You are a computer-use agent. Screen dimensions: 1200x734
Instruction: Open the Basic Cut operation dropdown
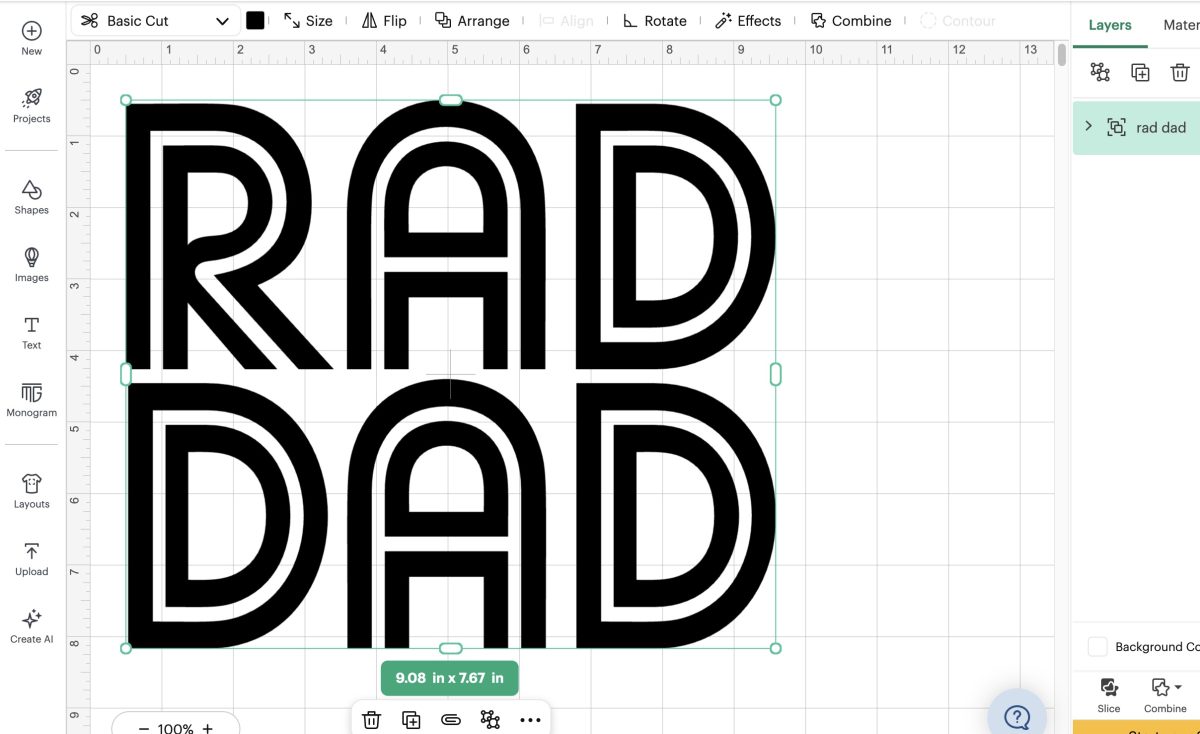pyautogui.click(x=156, y=21)
